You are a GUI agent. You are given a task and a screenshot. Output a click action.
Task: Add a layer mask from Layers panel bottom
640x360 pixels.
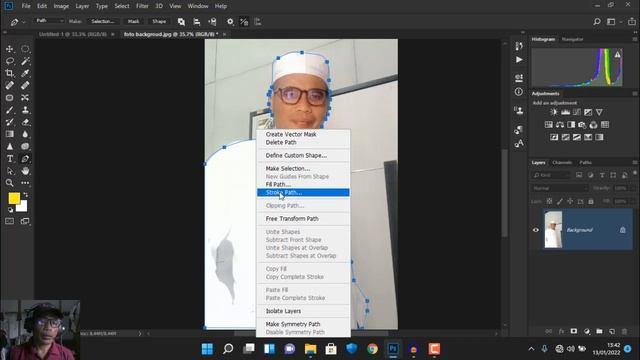[574, 331]
